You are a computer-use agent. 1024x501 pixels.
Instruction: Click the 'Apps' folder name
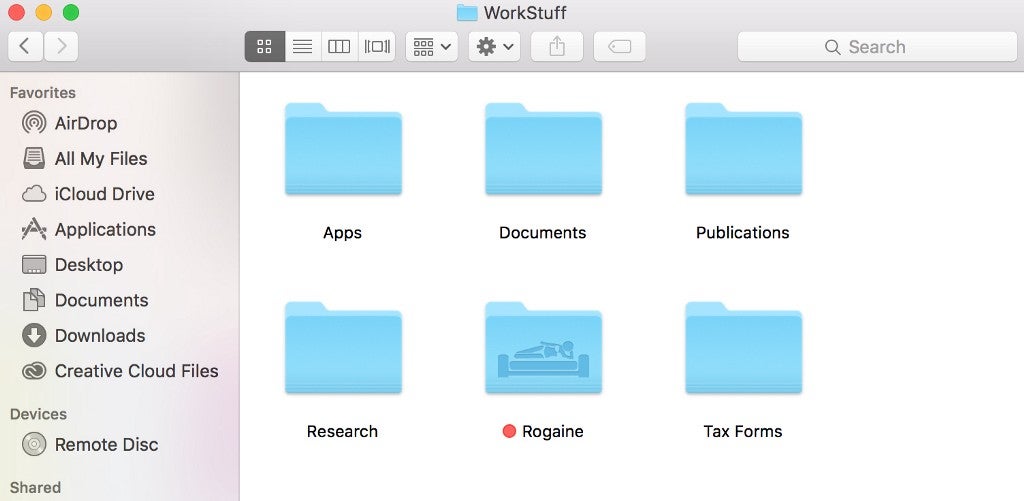342,233
